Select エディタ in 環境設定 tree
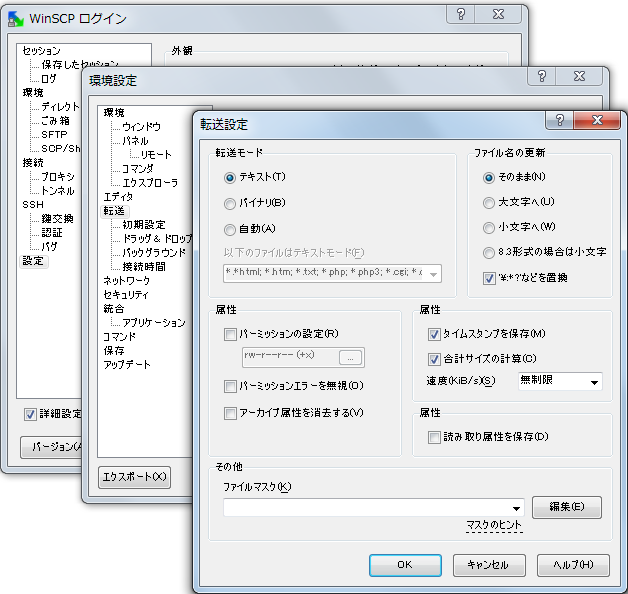 pos(118,197)
